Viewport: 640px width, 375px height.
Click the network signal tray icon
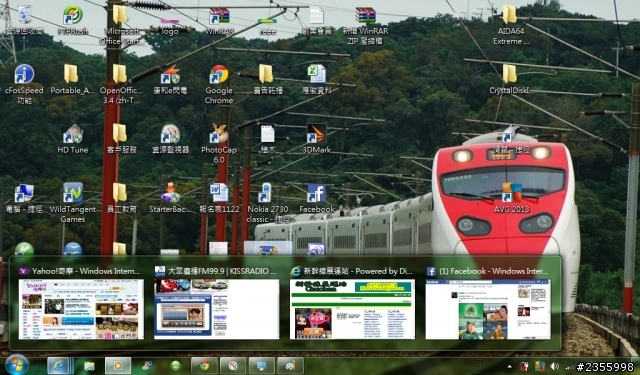(569, 366)
